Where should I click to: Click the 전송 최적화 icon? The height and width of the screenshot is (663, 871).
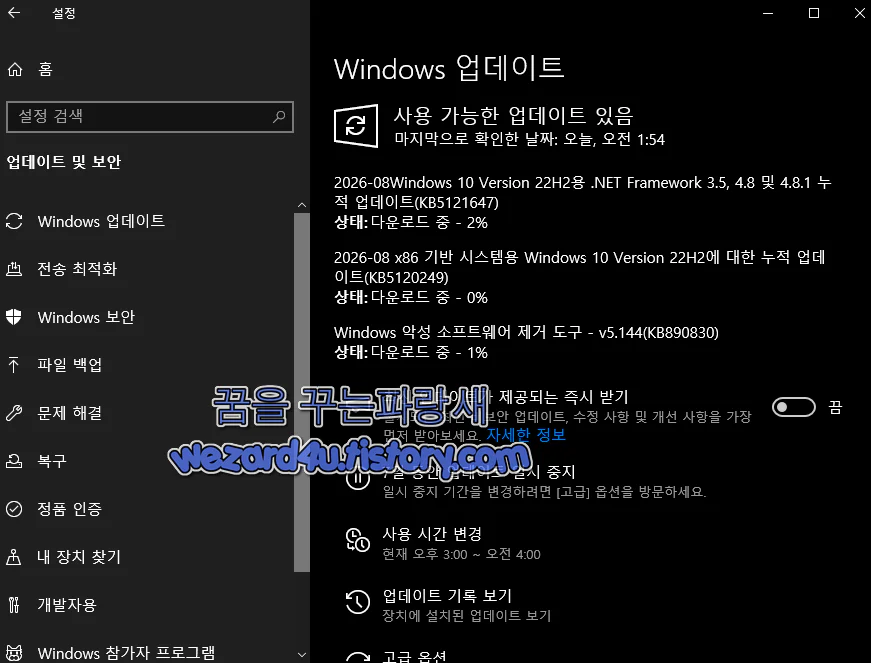click(14, 269)
